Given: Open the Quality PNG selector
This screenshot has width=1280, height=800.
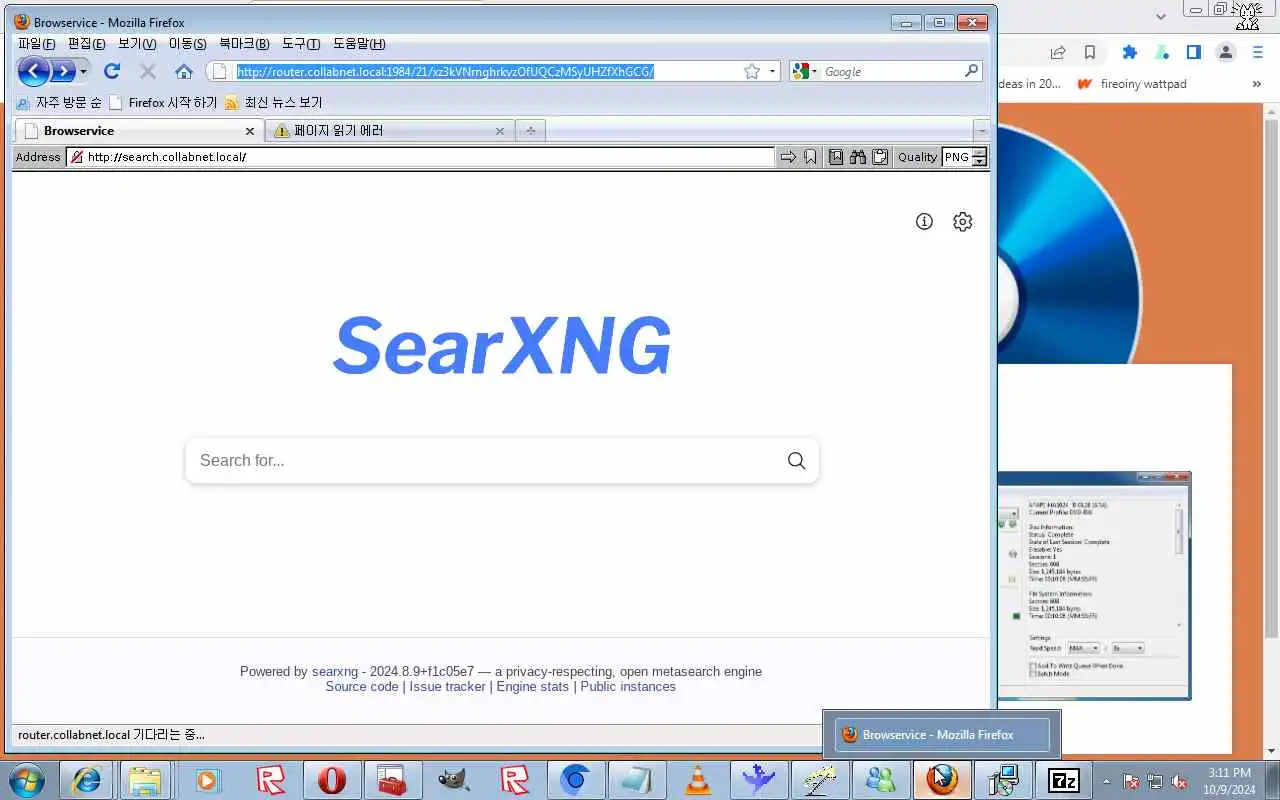Looking at the screenshot, I should click(965, 157).
